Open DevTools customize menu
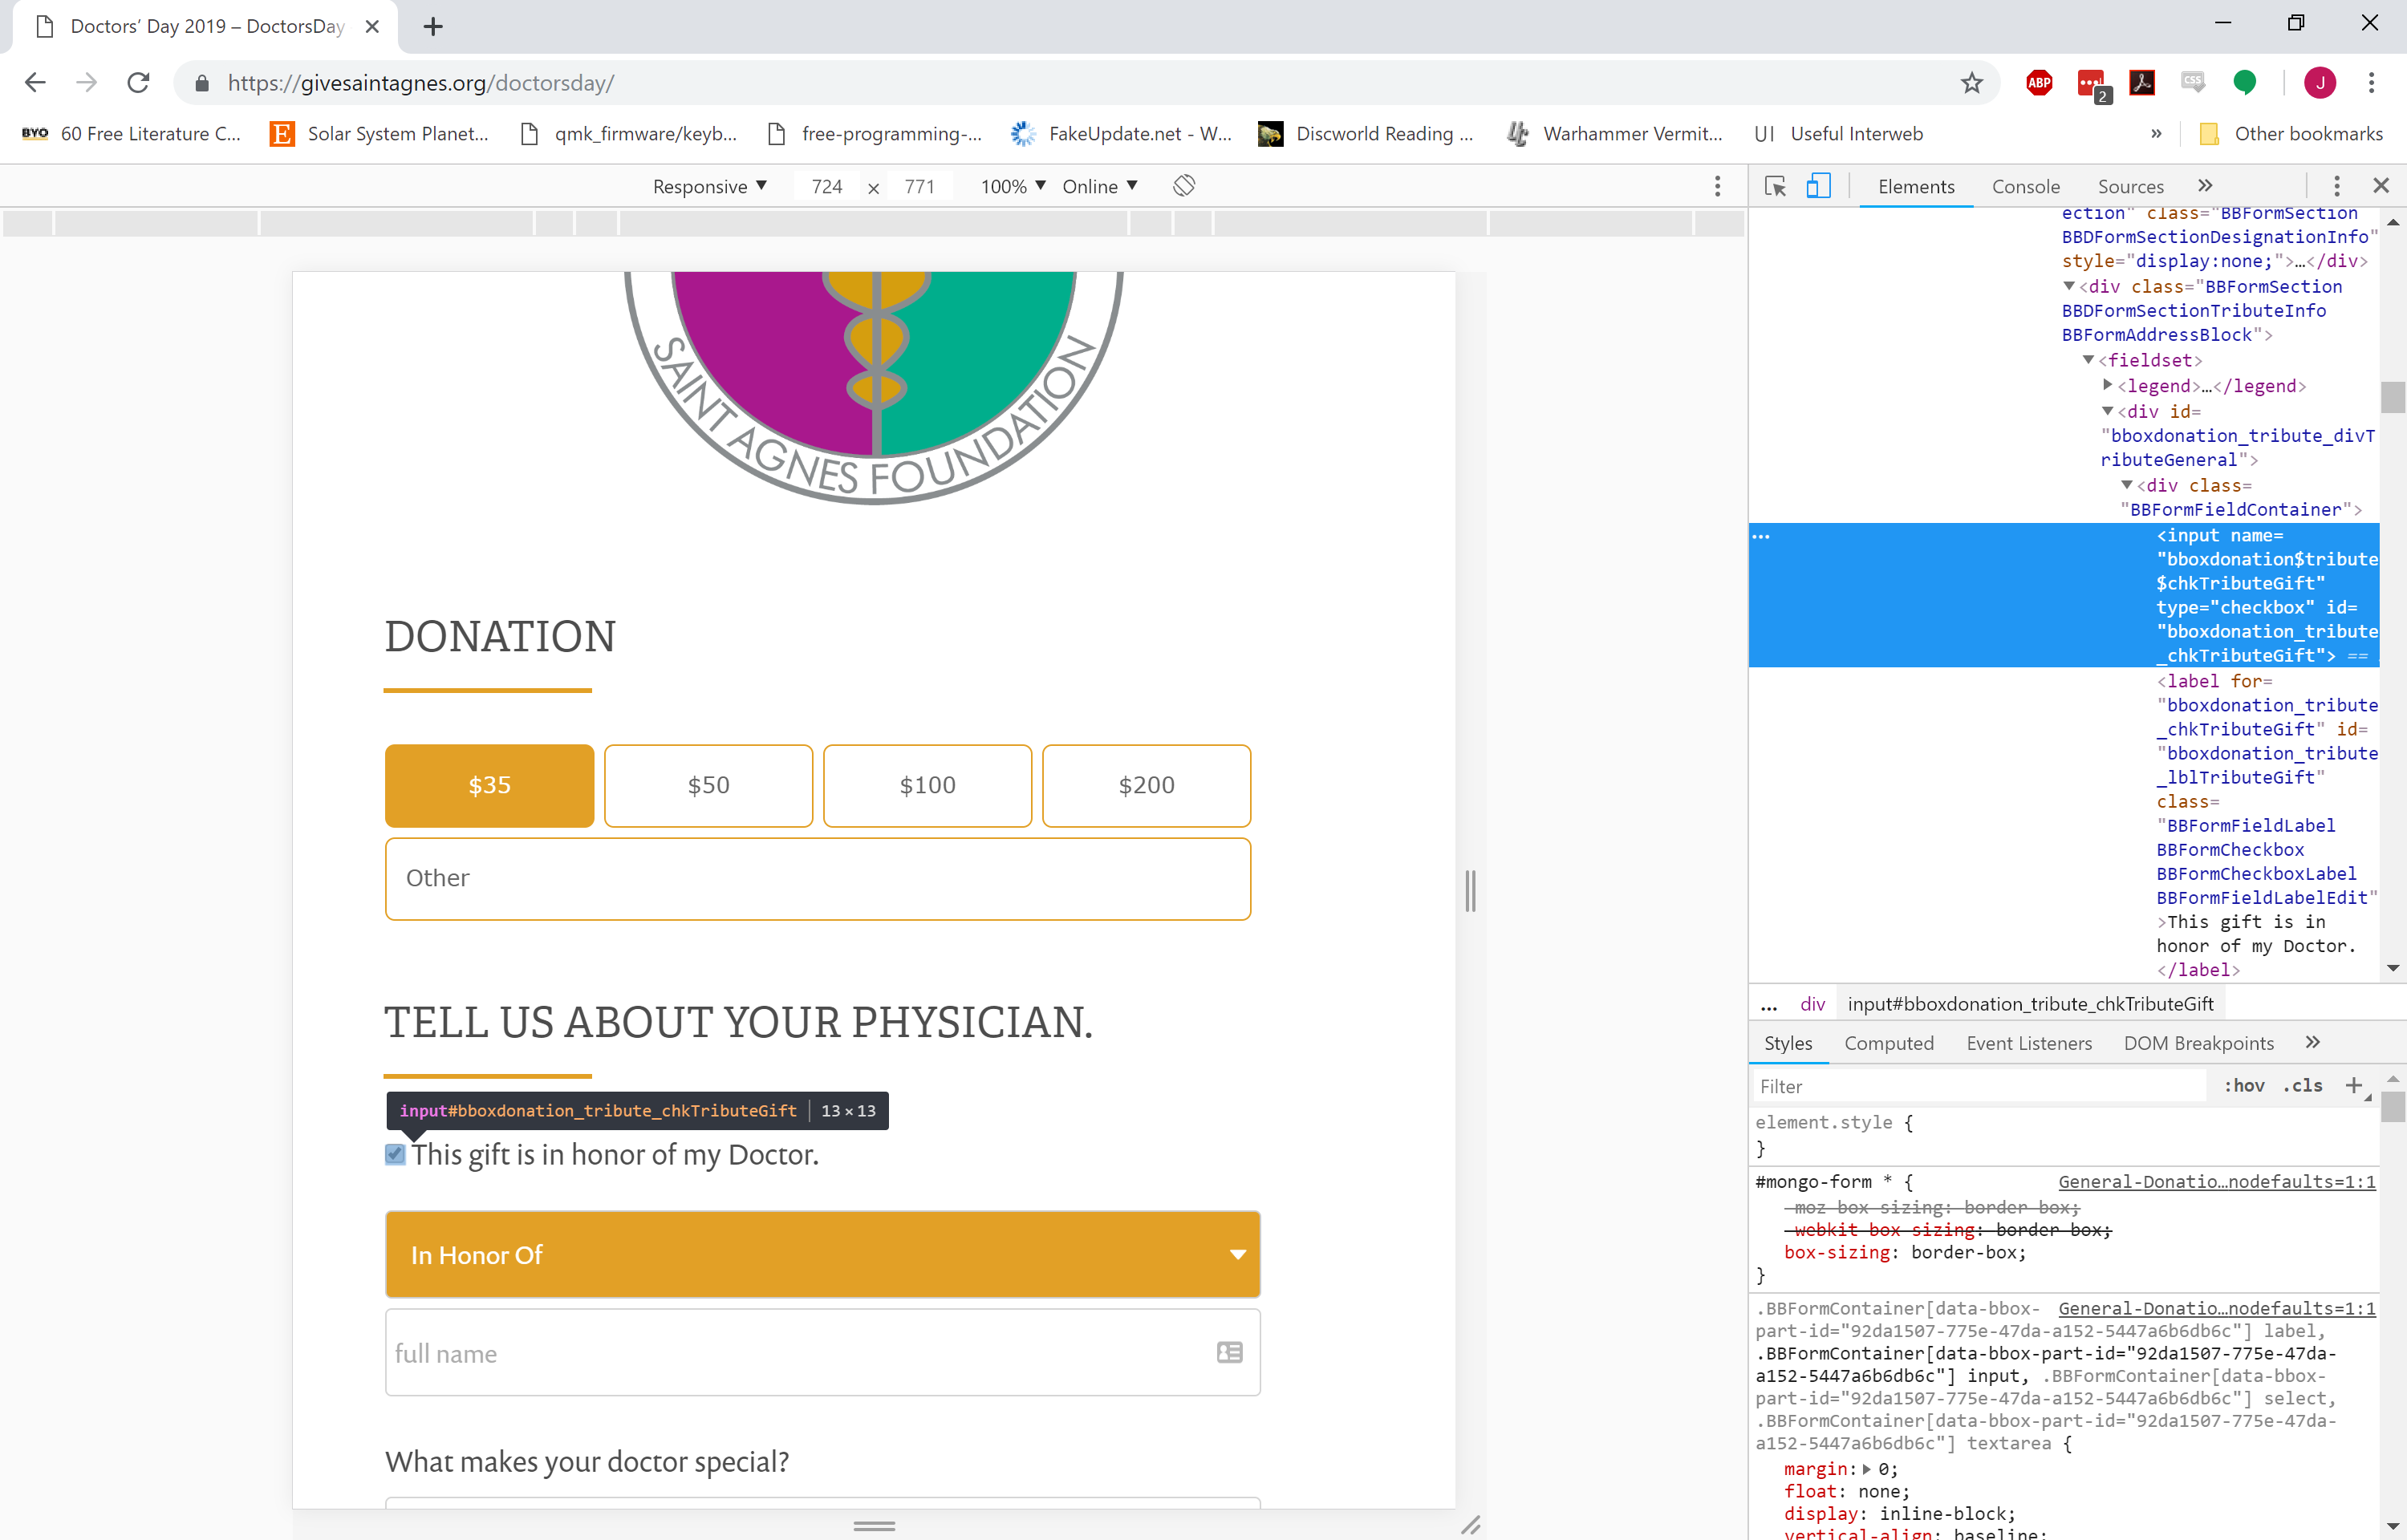Viewport: 2407px width, 1540px height. tap(2336, 186)
